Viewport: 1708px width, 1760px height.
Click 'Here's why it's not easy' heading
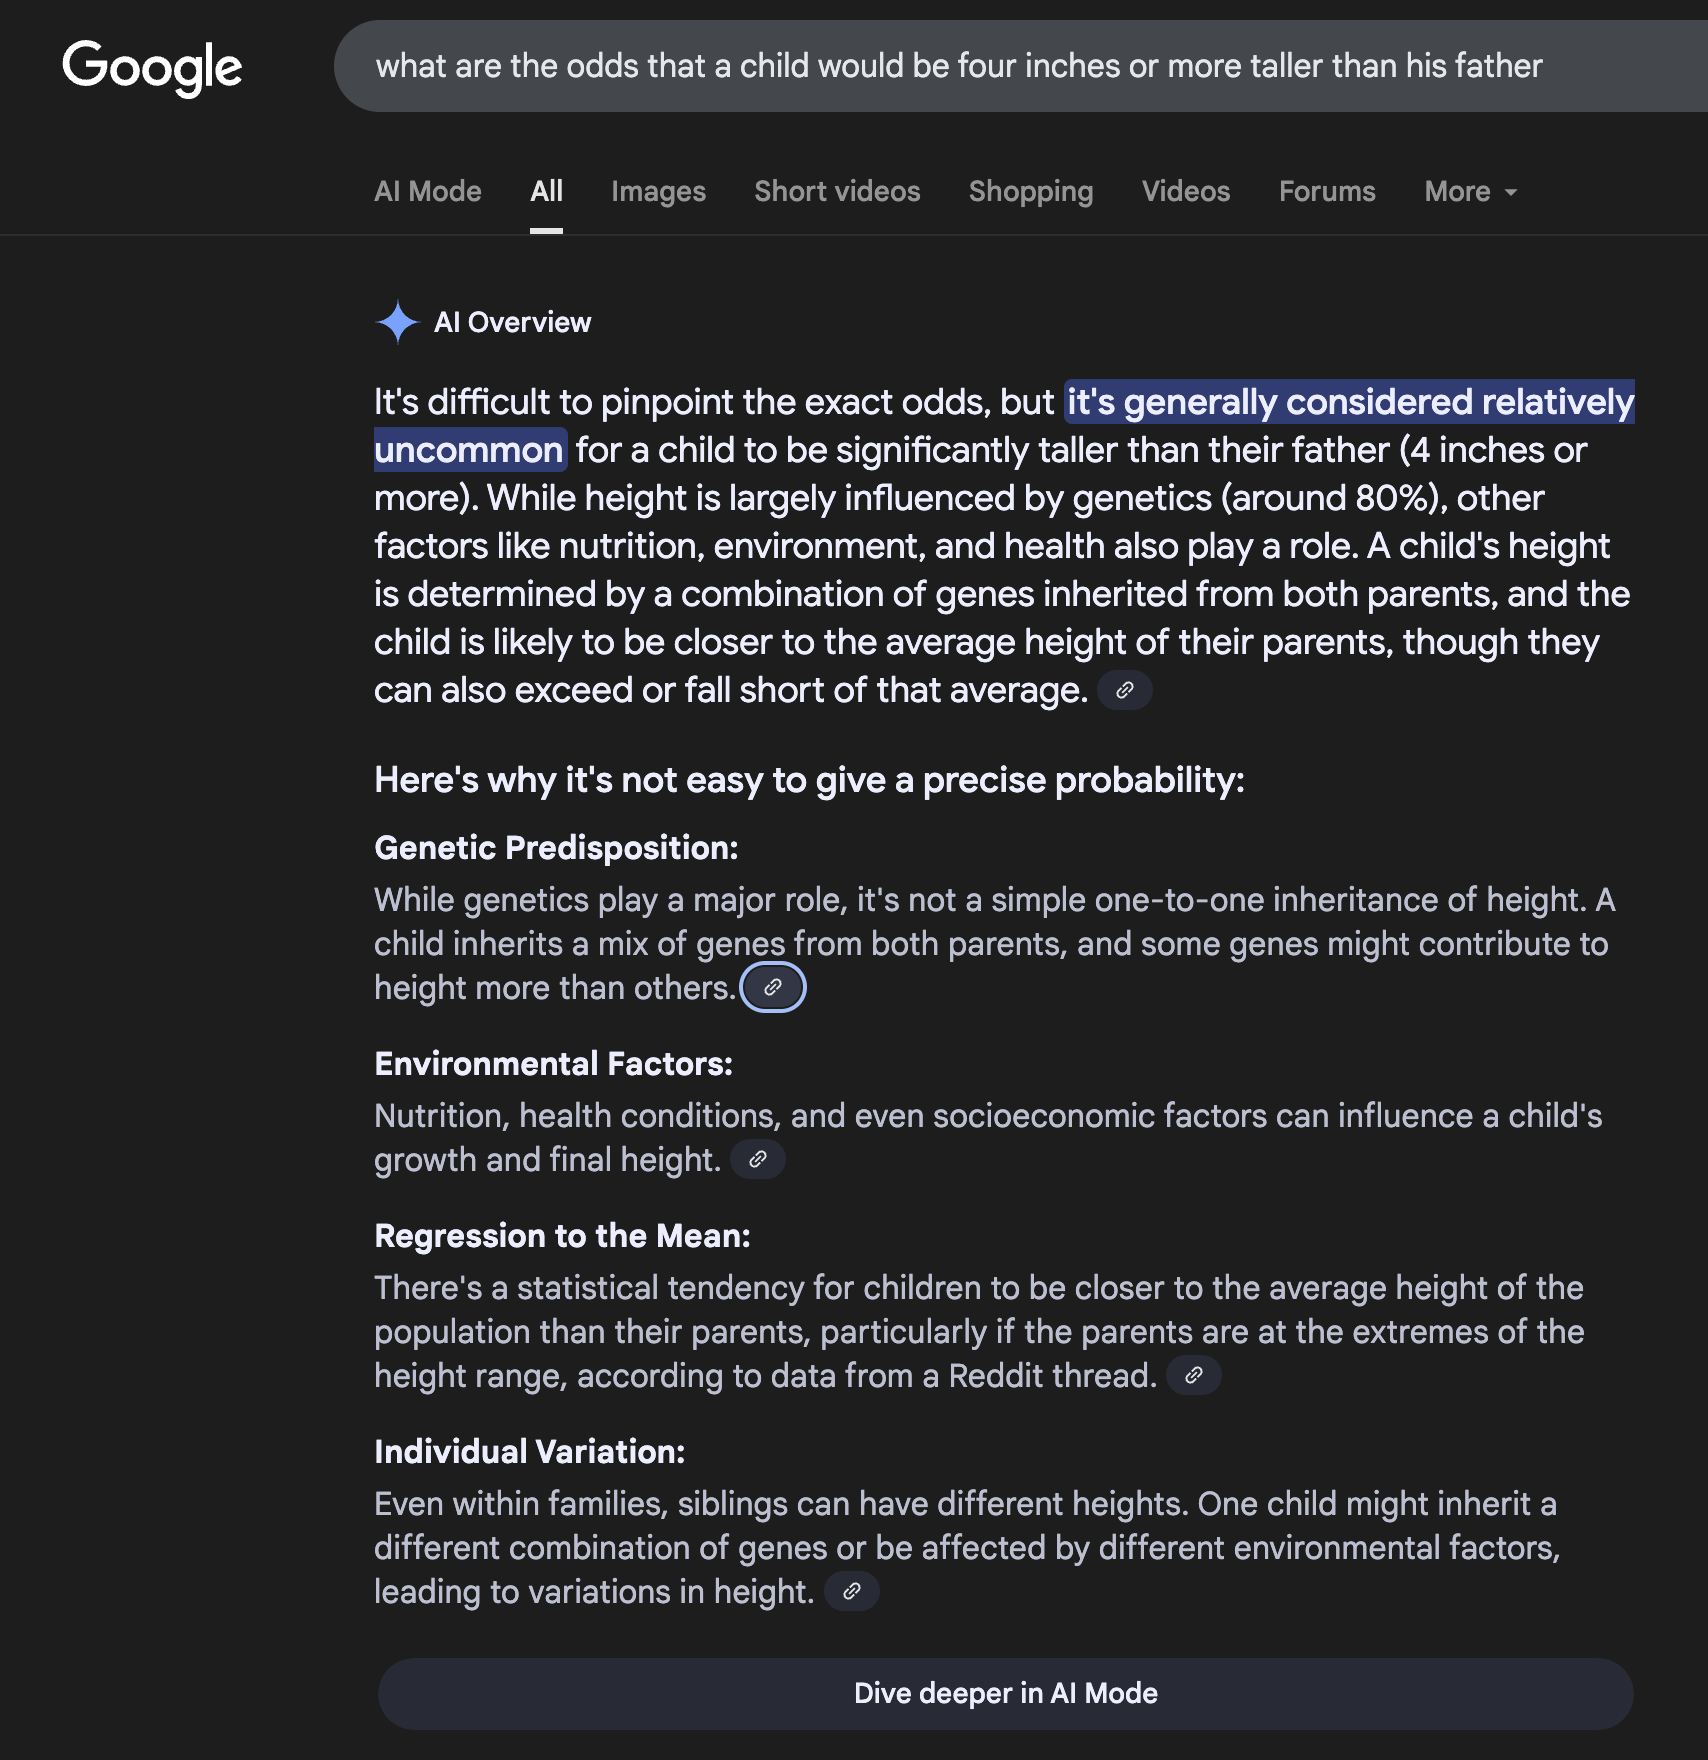point(809,780)
